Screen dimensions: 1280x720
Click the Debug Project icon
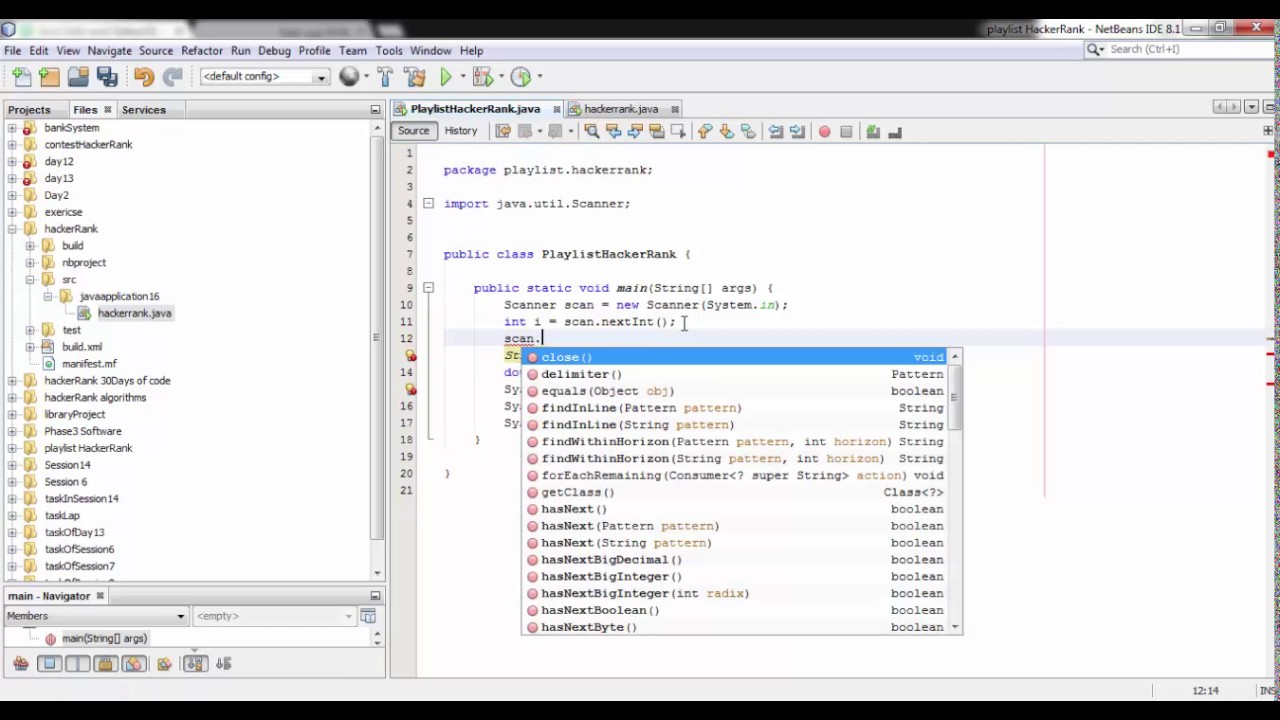[482, 76]
